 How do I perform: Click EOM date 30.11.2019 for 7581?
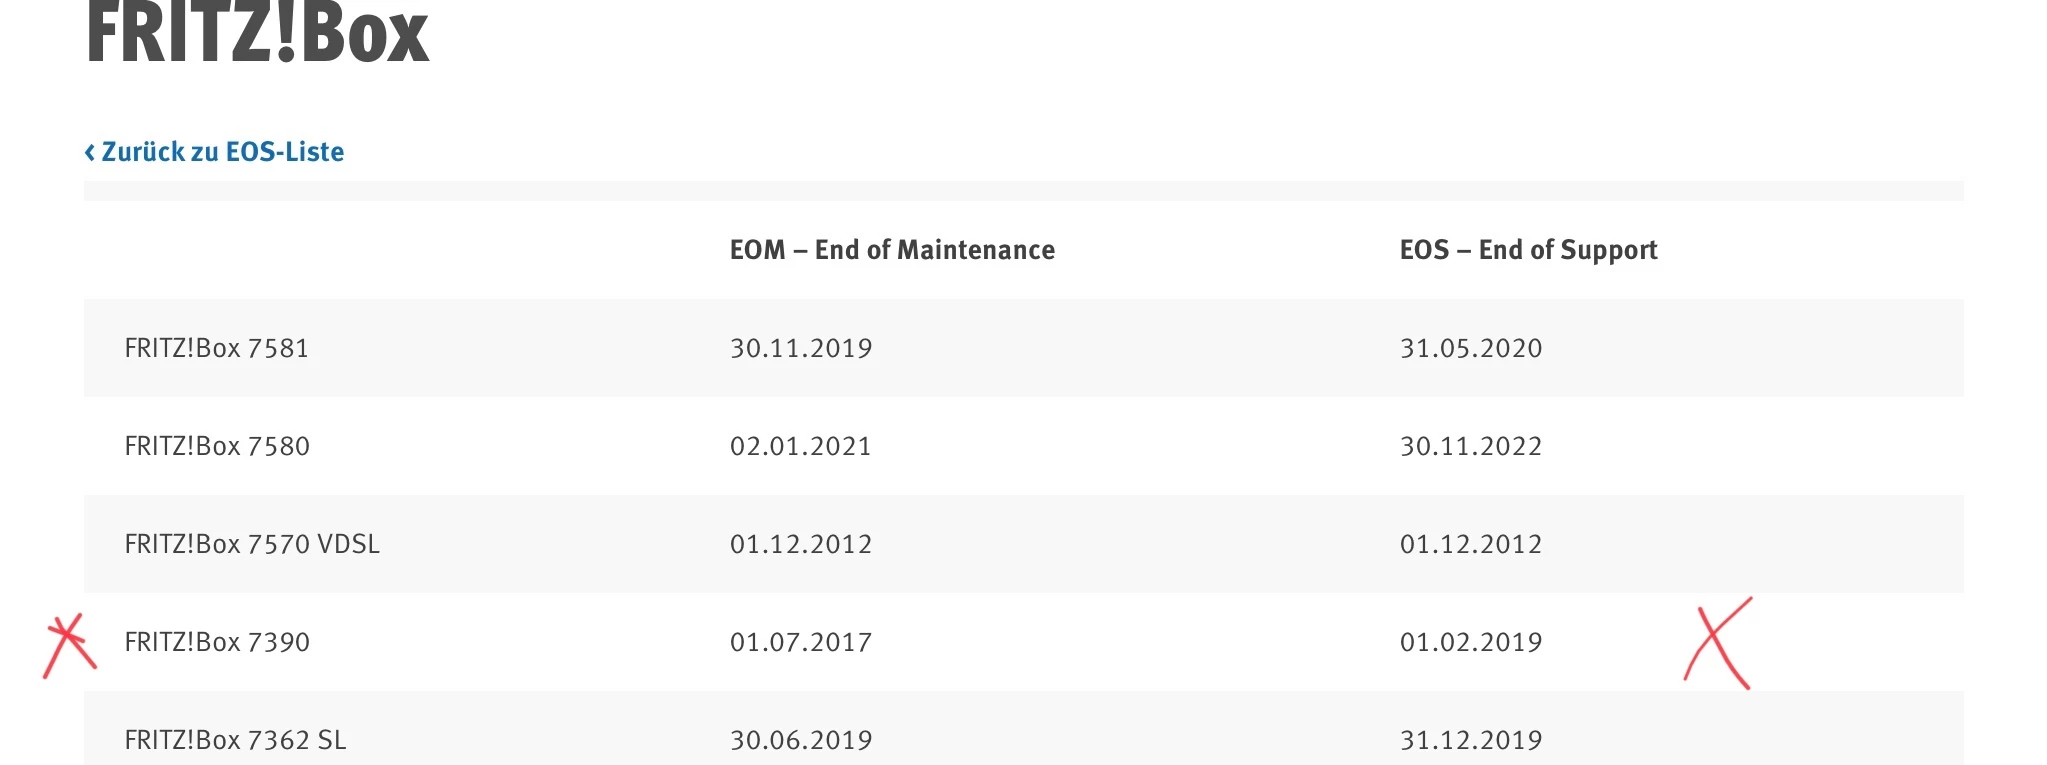point(801,348)
